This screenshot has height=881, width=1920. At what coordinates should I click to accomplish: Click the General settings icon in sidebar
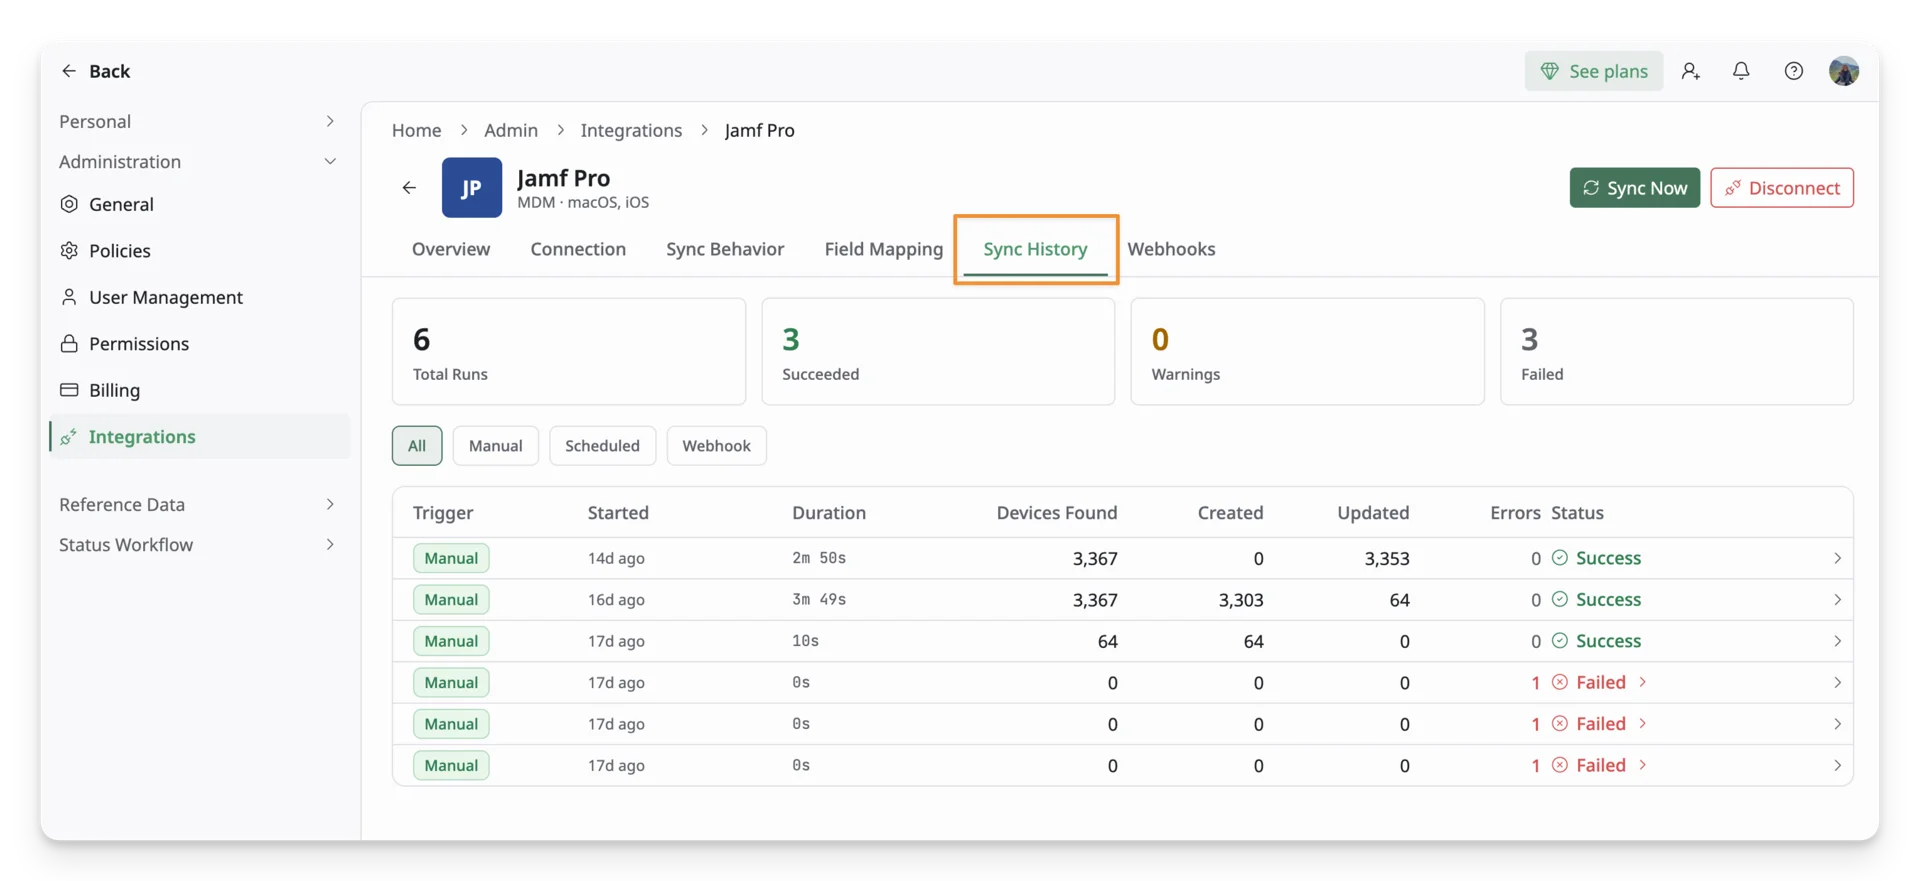[69, 204]
